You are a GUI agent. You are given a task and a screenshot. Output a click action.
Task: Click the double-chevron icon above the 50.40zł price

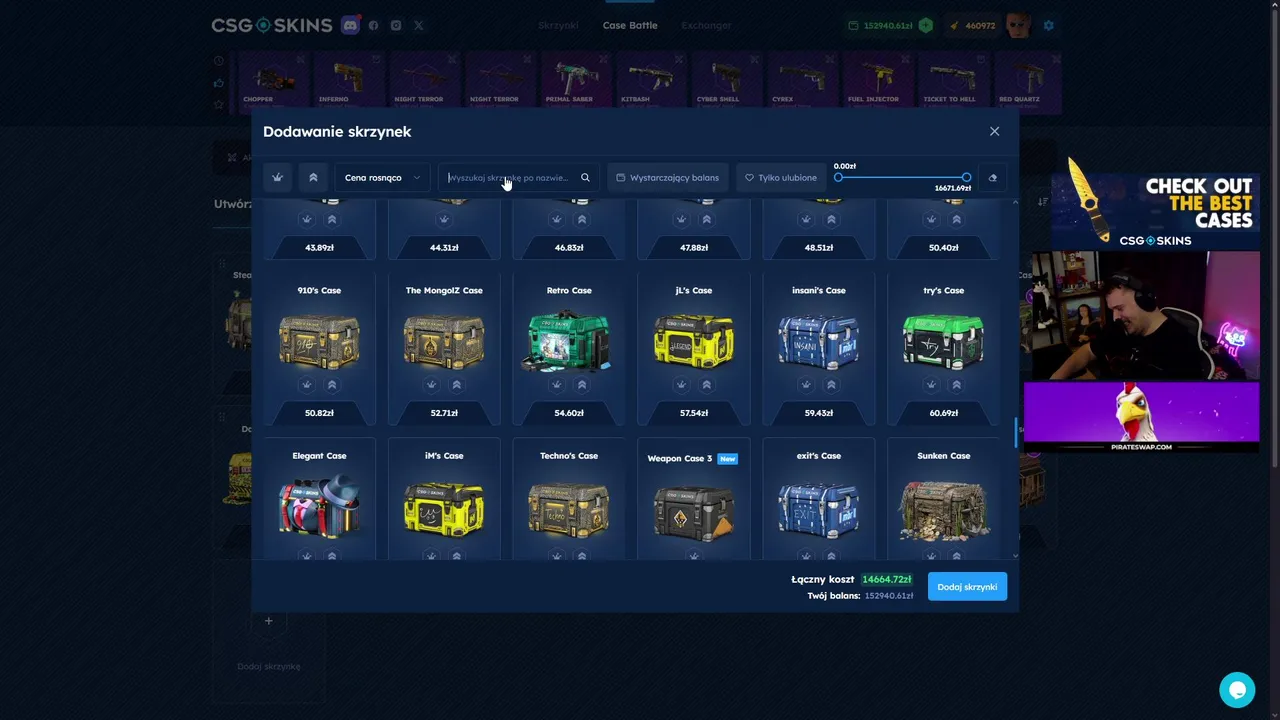pos(957,219)
